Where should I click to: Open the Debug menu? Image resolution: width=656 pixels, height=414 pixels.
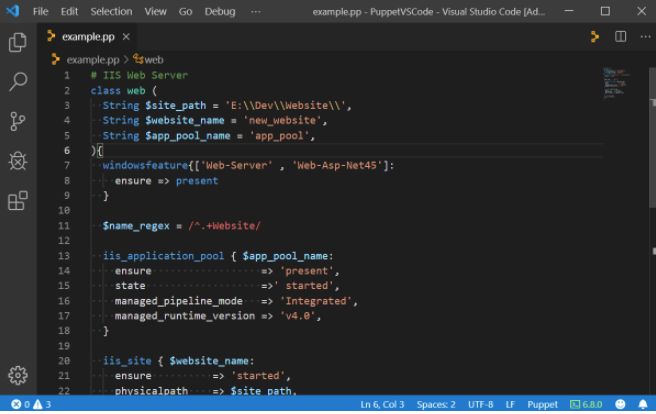(220, 11)
